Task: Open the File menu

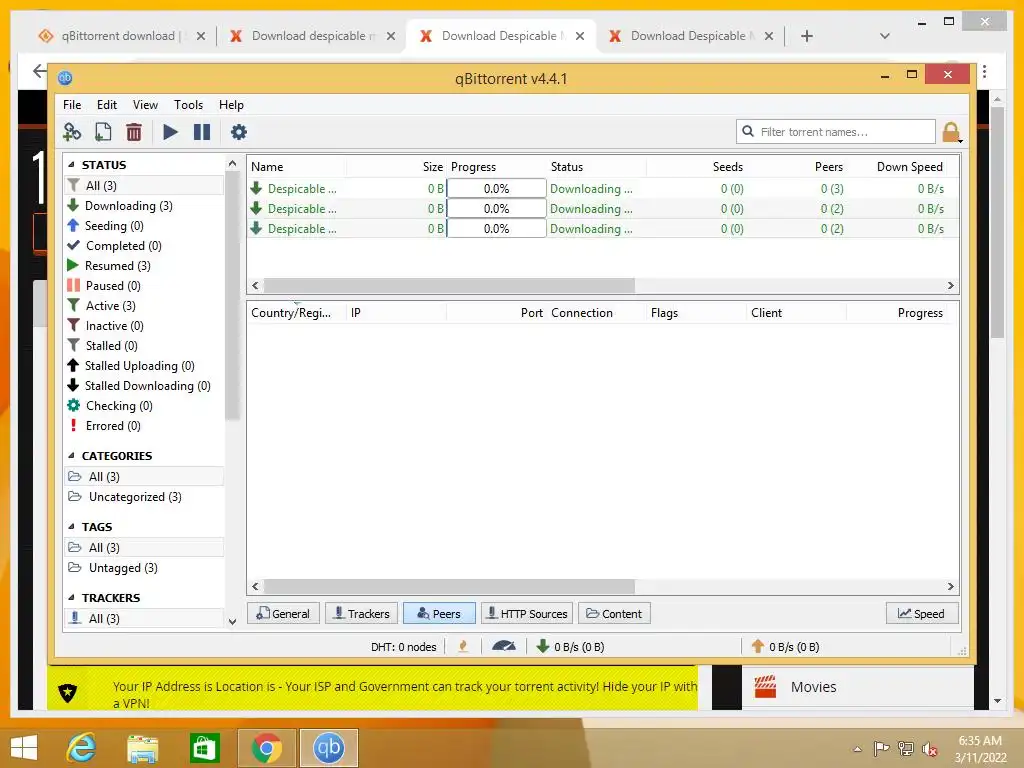Action: pyautogui.click(x=72, y=104)
